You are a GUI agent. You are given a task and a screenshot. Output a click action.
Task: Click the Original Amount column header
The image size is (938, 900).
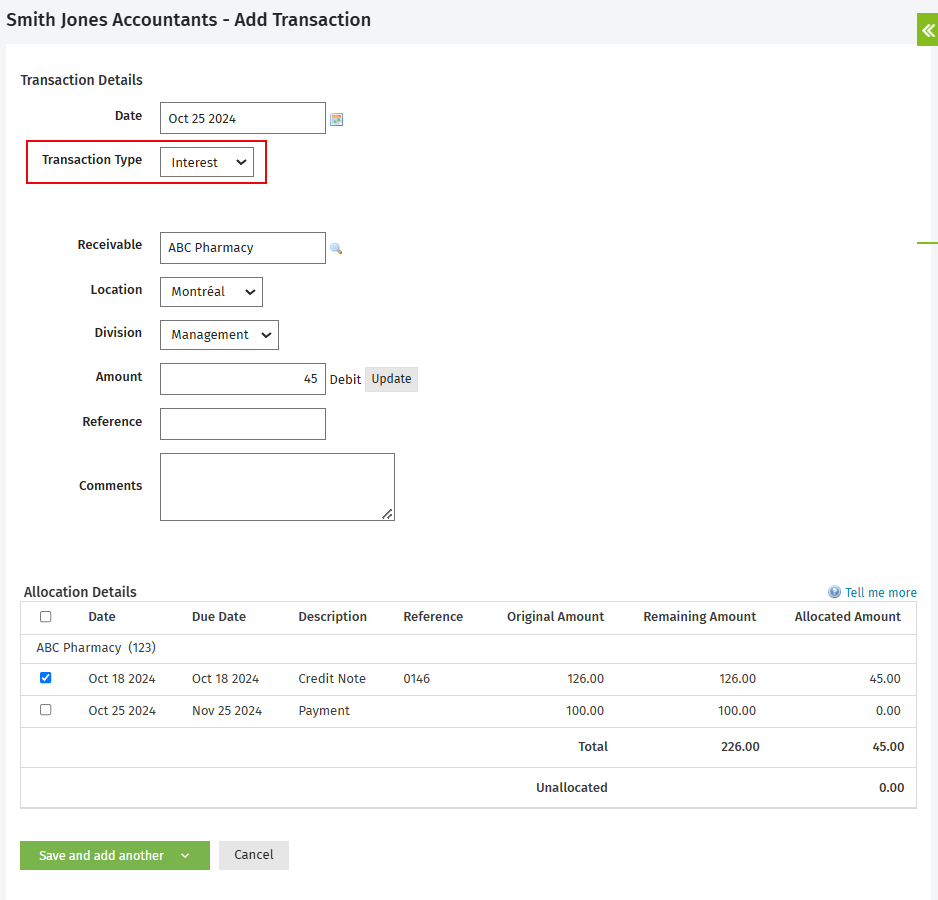[x=555, y=616]
